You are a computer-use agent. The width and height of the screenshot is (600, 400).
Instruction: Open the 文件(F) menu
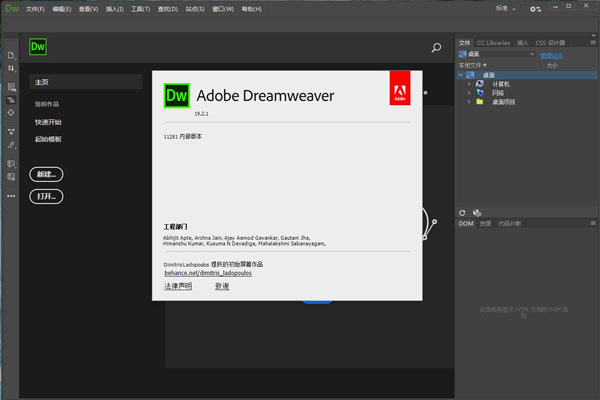coord(35,9)
